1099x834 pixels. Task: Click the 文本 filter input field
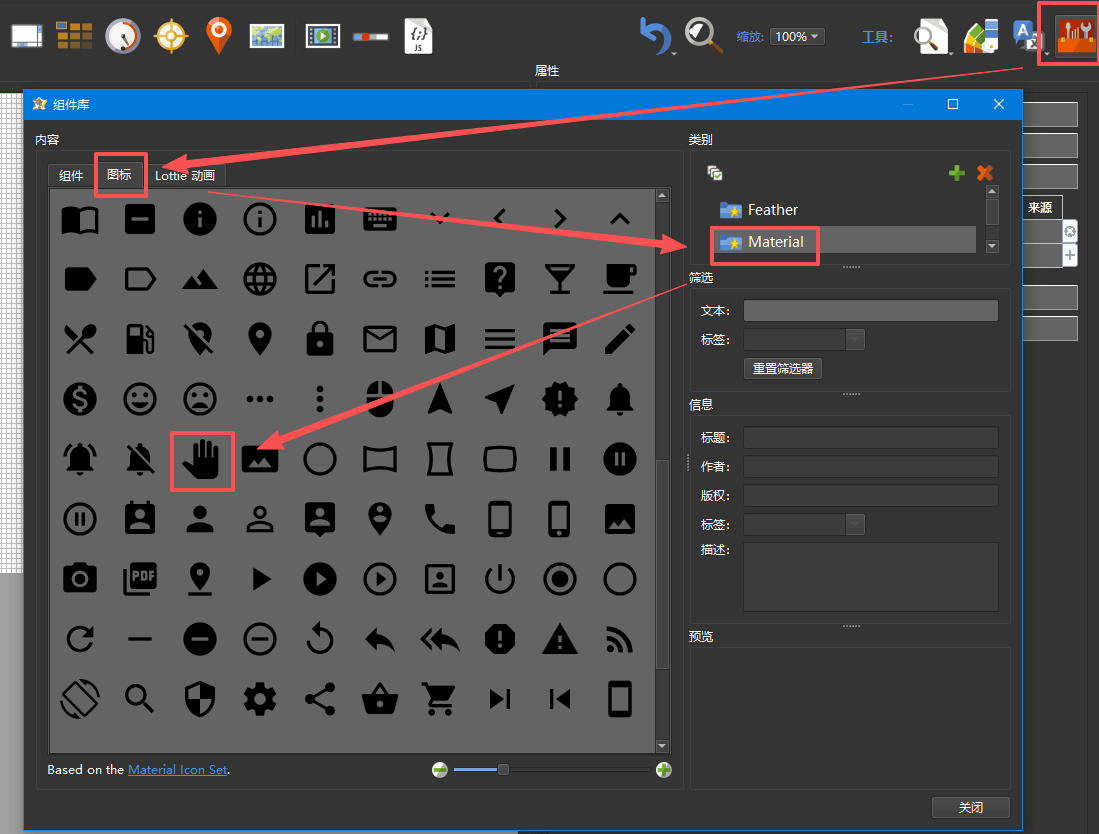870,311
